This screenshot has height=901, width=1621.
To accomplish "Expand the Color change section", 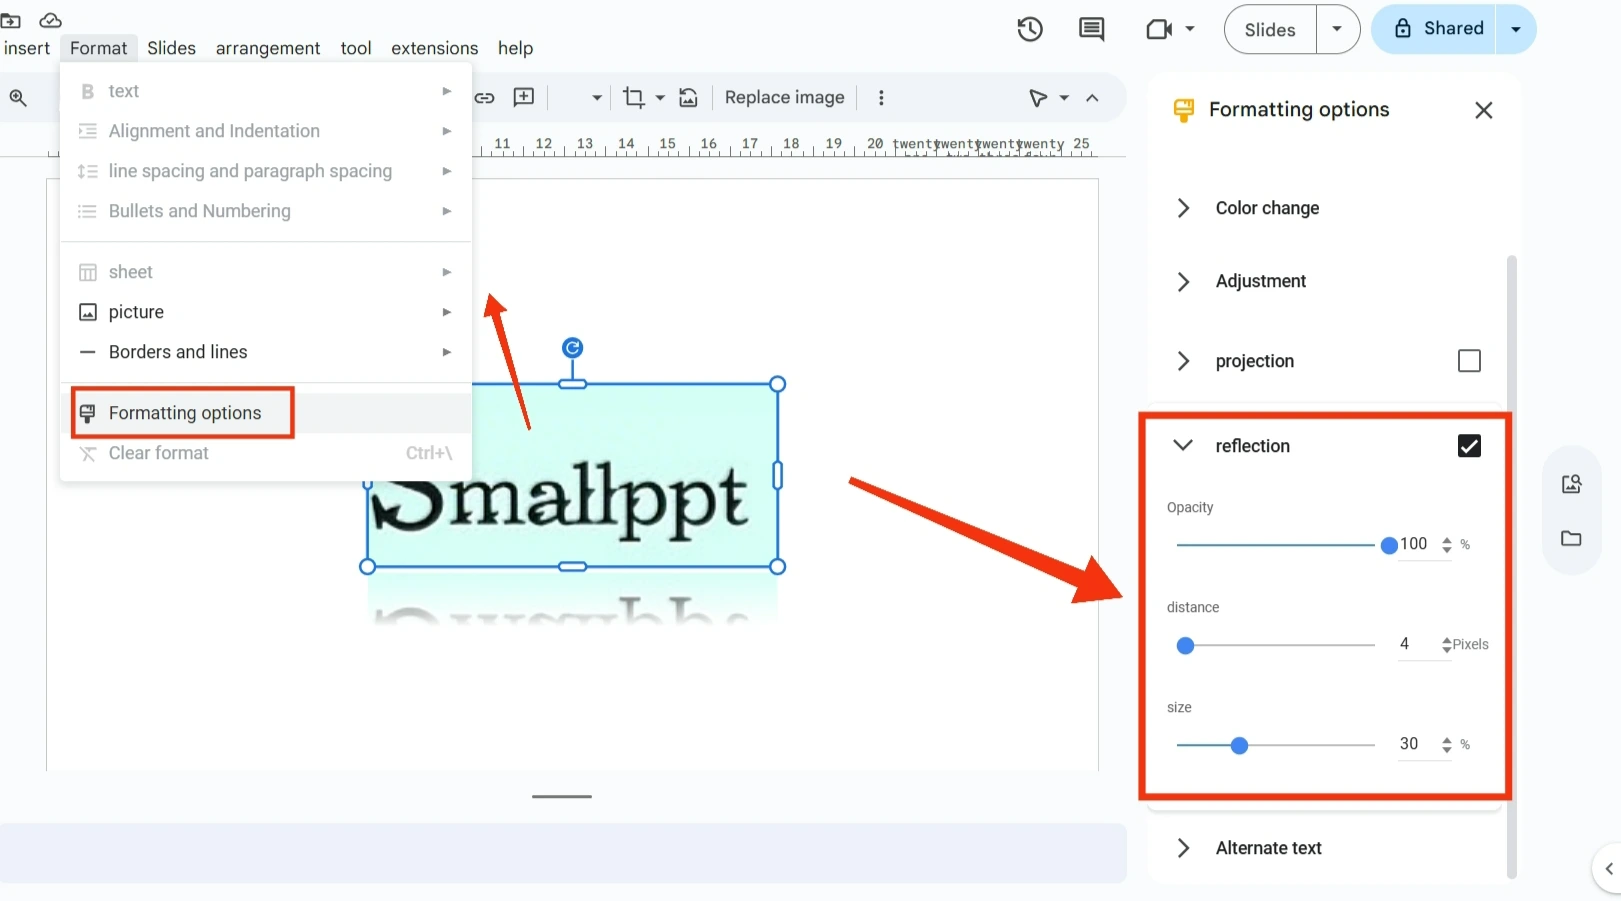I will pos(1266,208).
